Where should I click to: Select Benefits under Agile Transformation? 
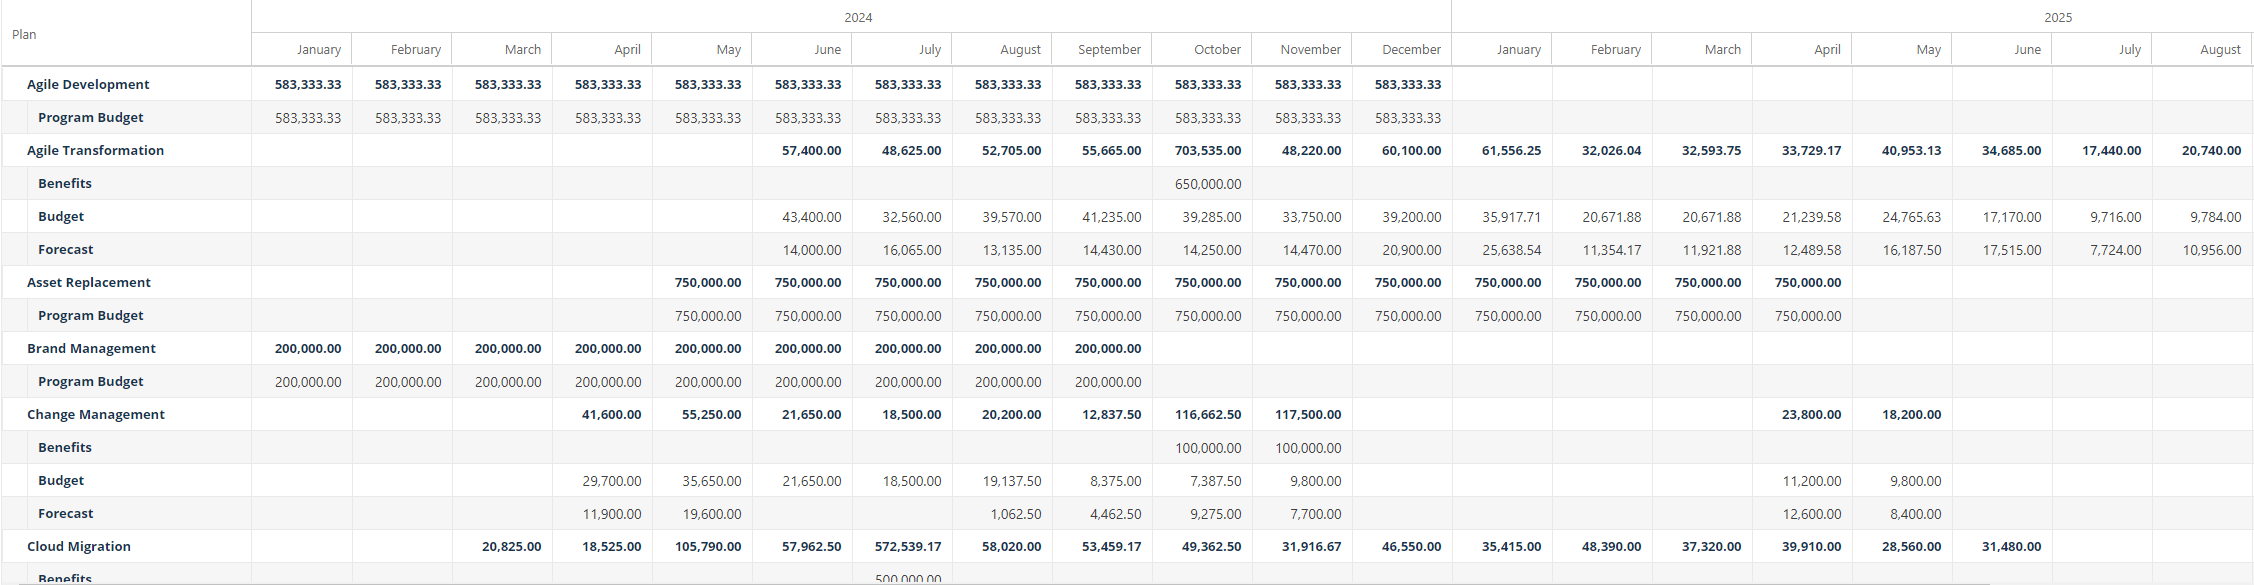(x=64, y=183)
